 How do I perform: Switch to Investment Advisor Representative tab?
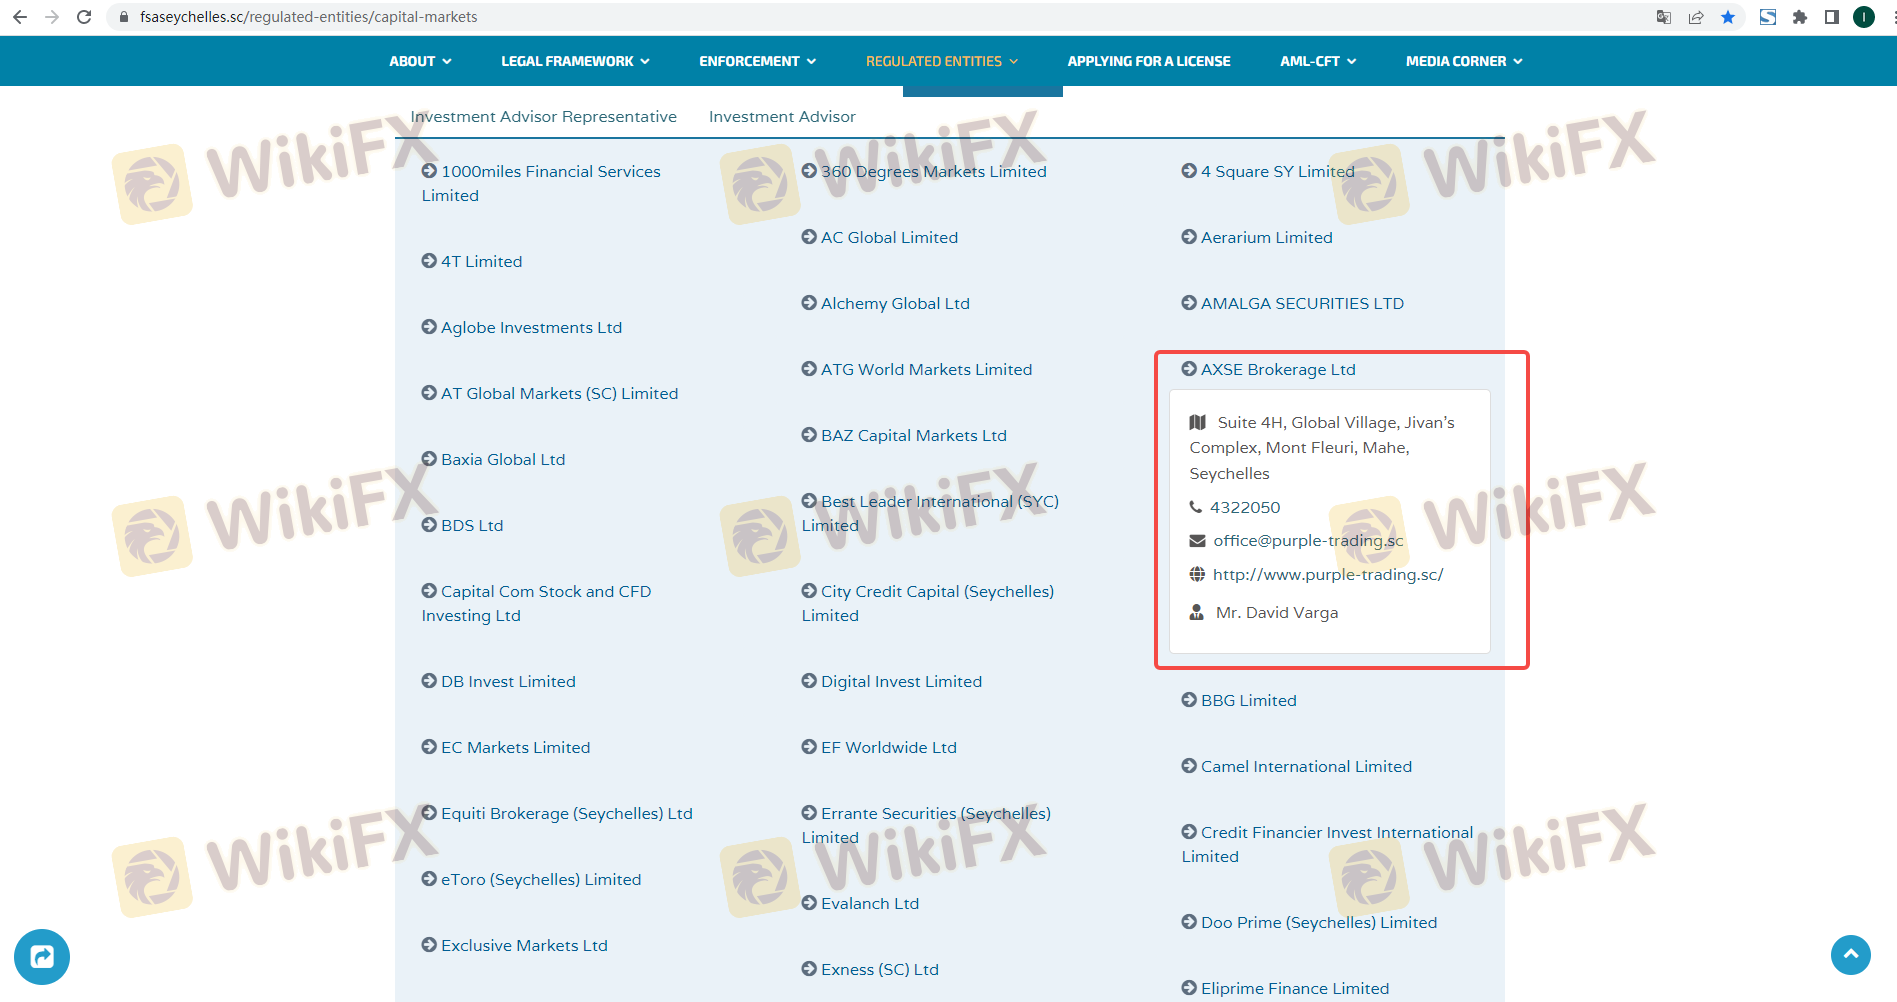543,116
